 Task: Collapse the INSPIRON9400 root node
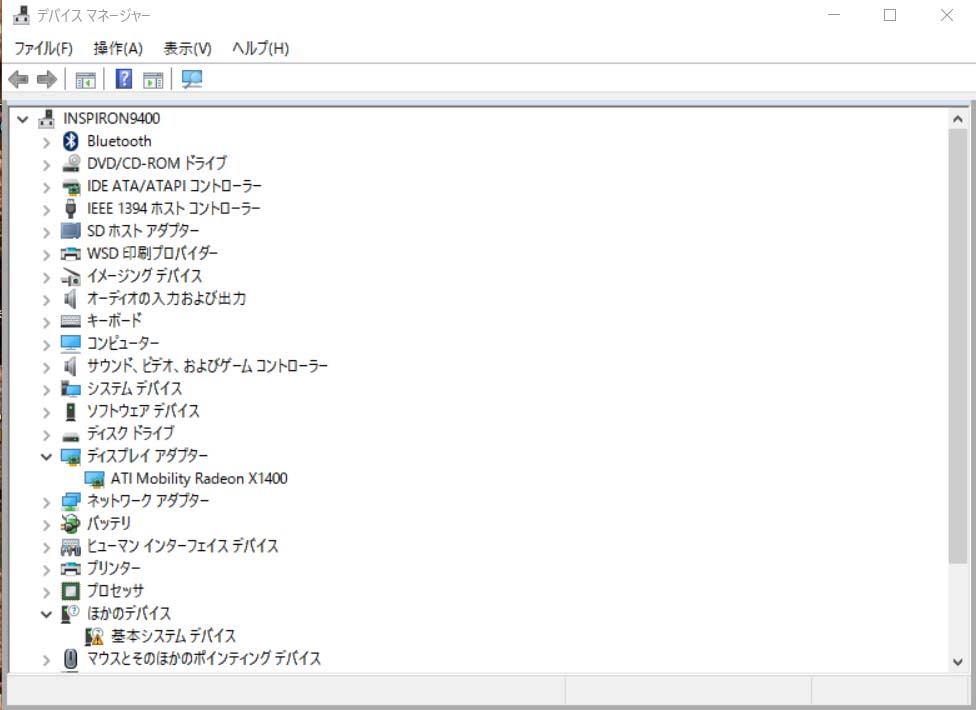click(23, 119)
